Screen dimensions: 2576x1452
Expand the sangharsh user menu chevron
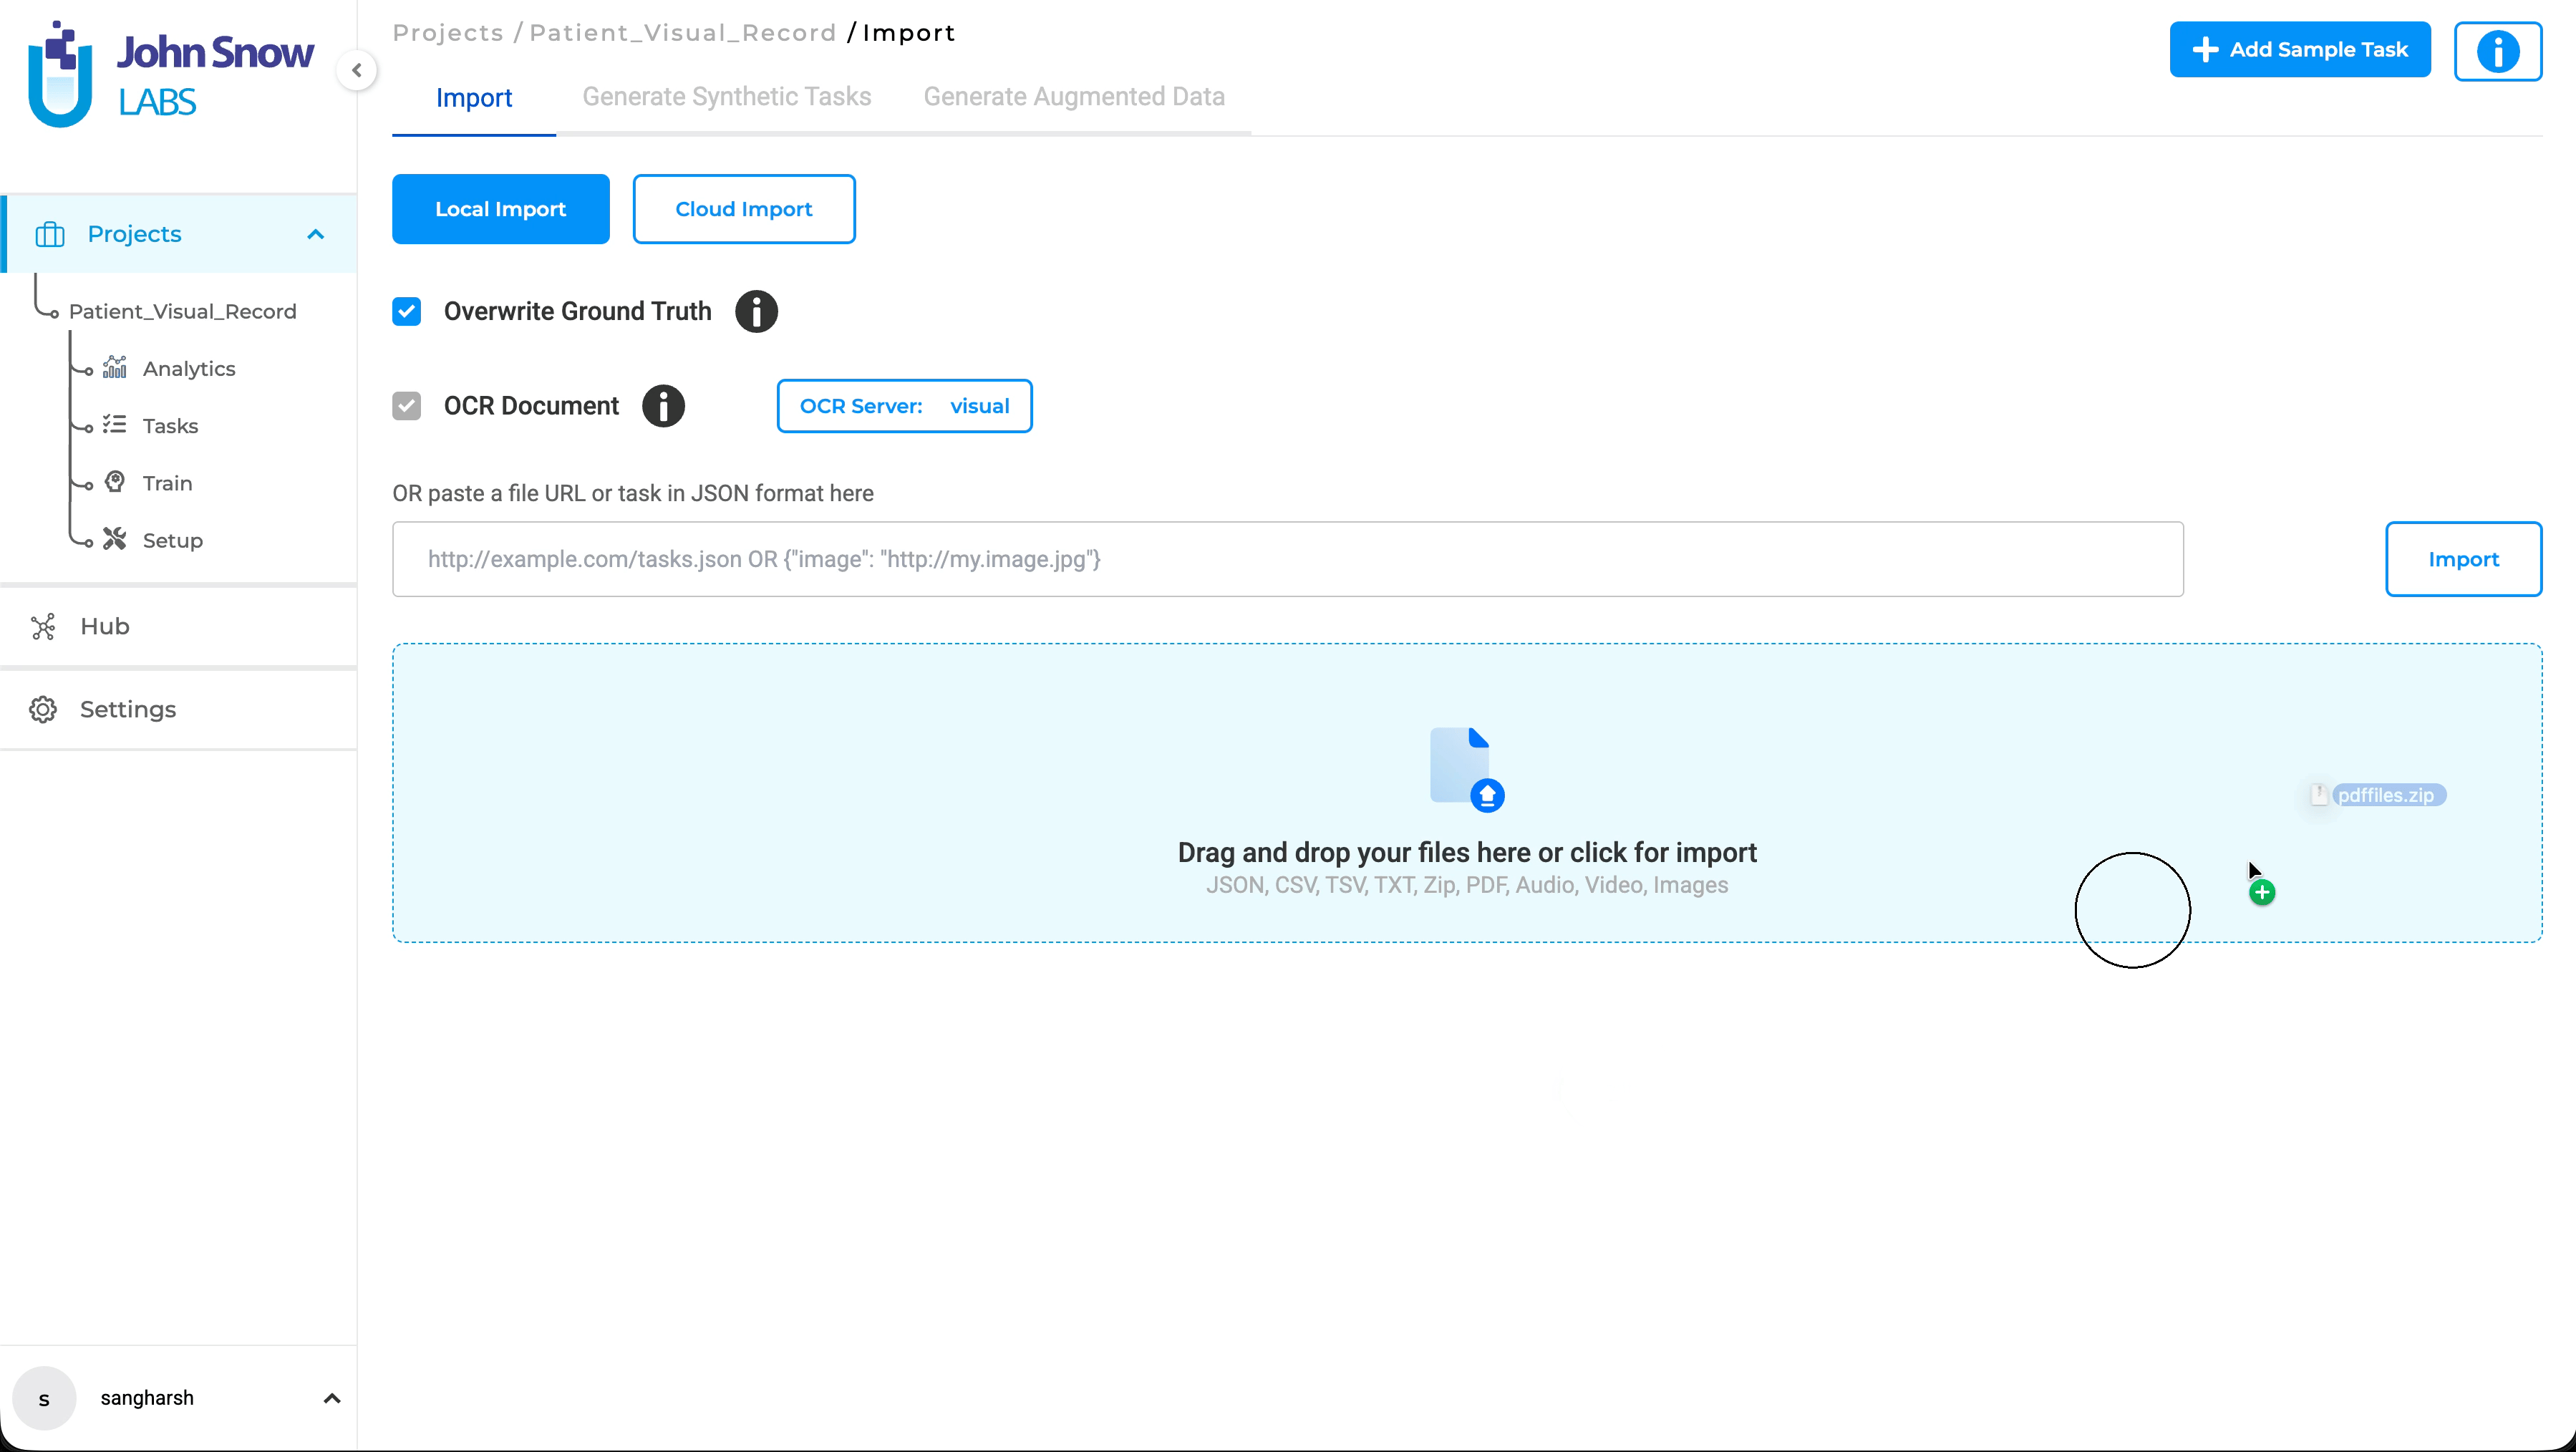[x=332, y=1398]
